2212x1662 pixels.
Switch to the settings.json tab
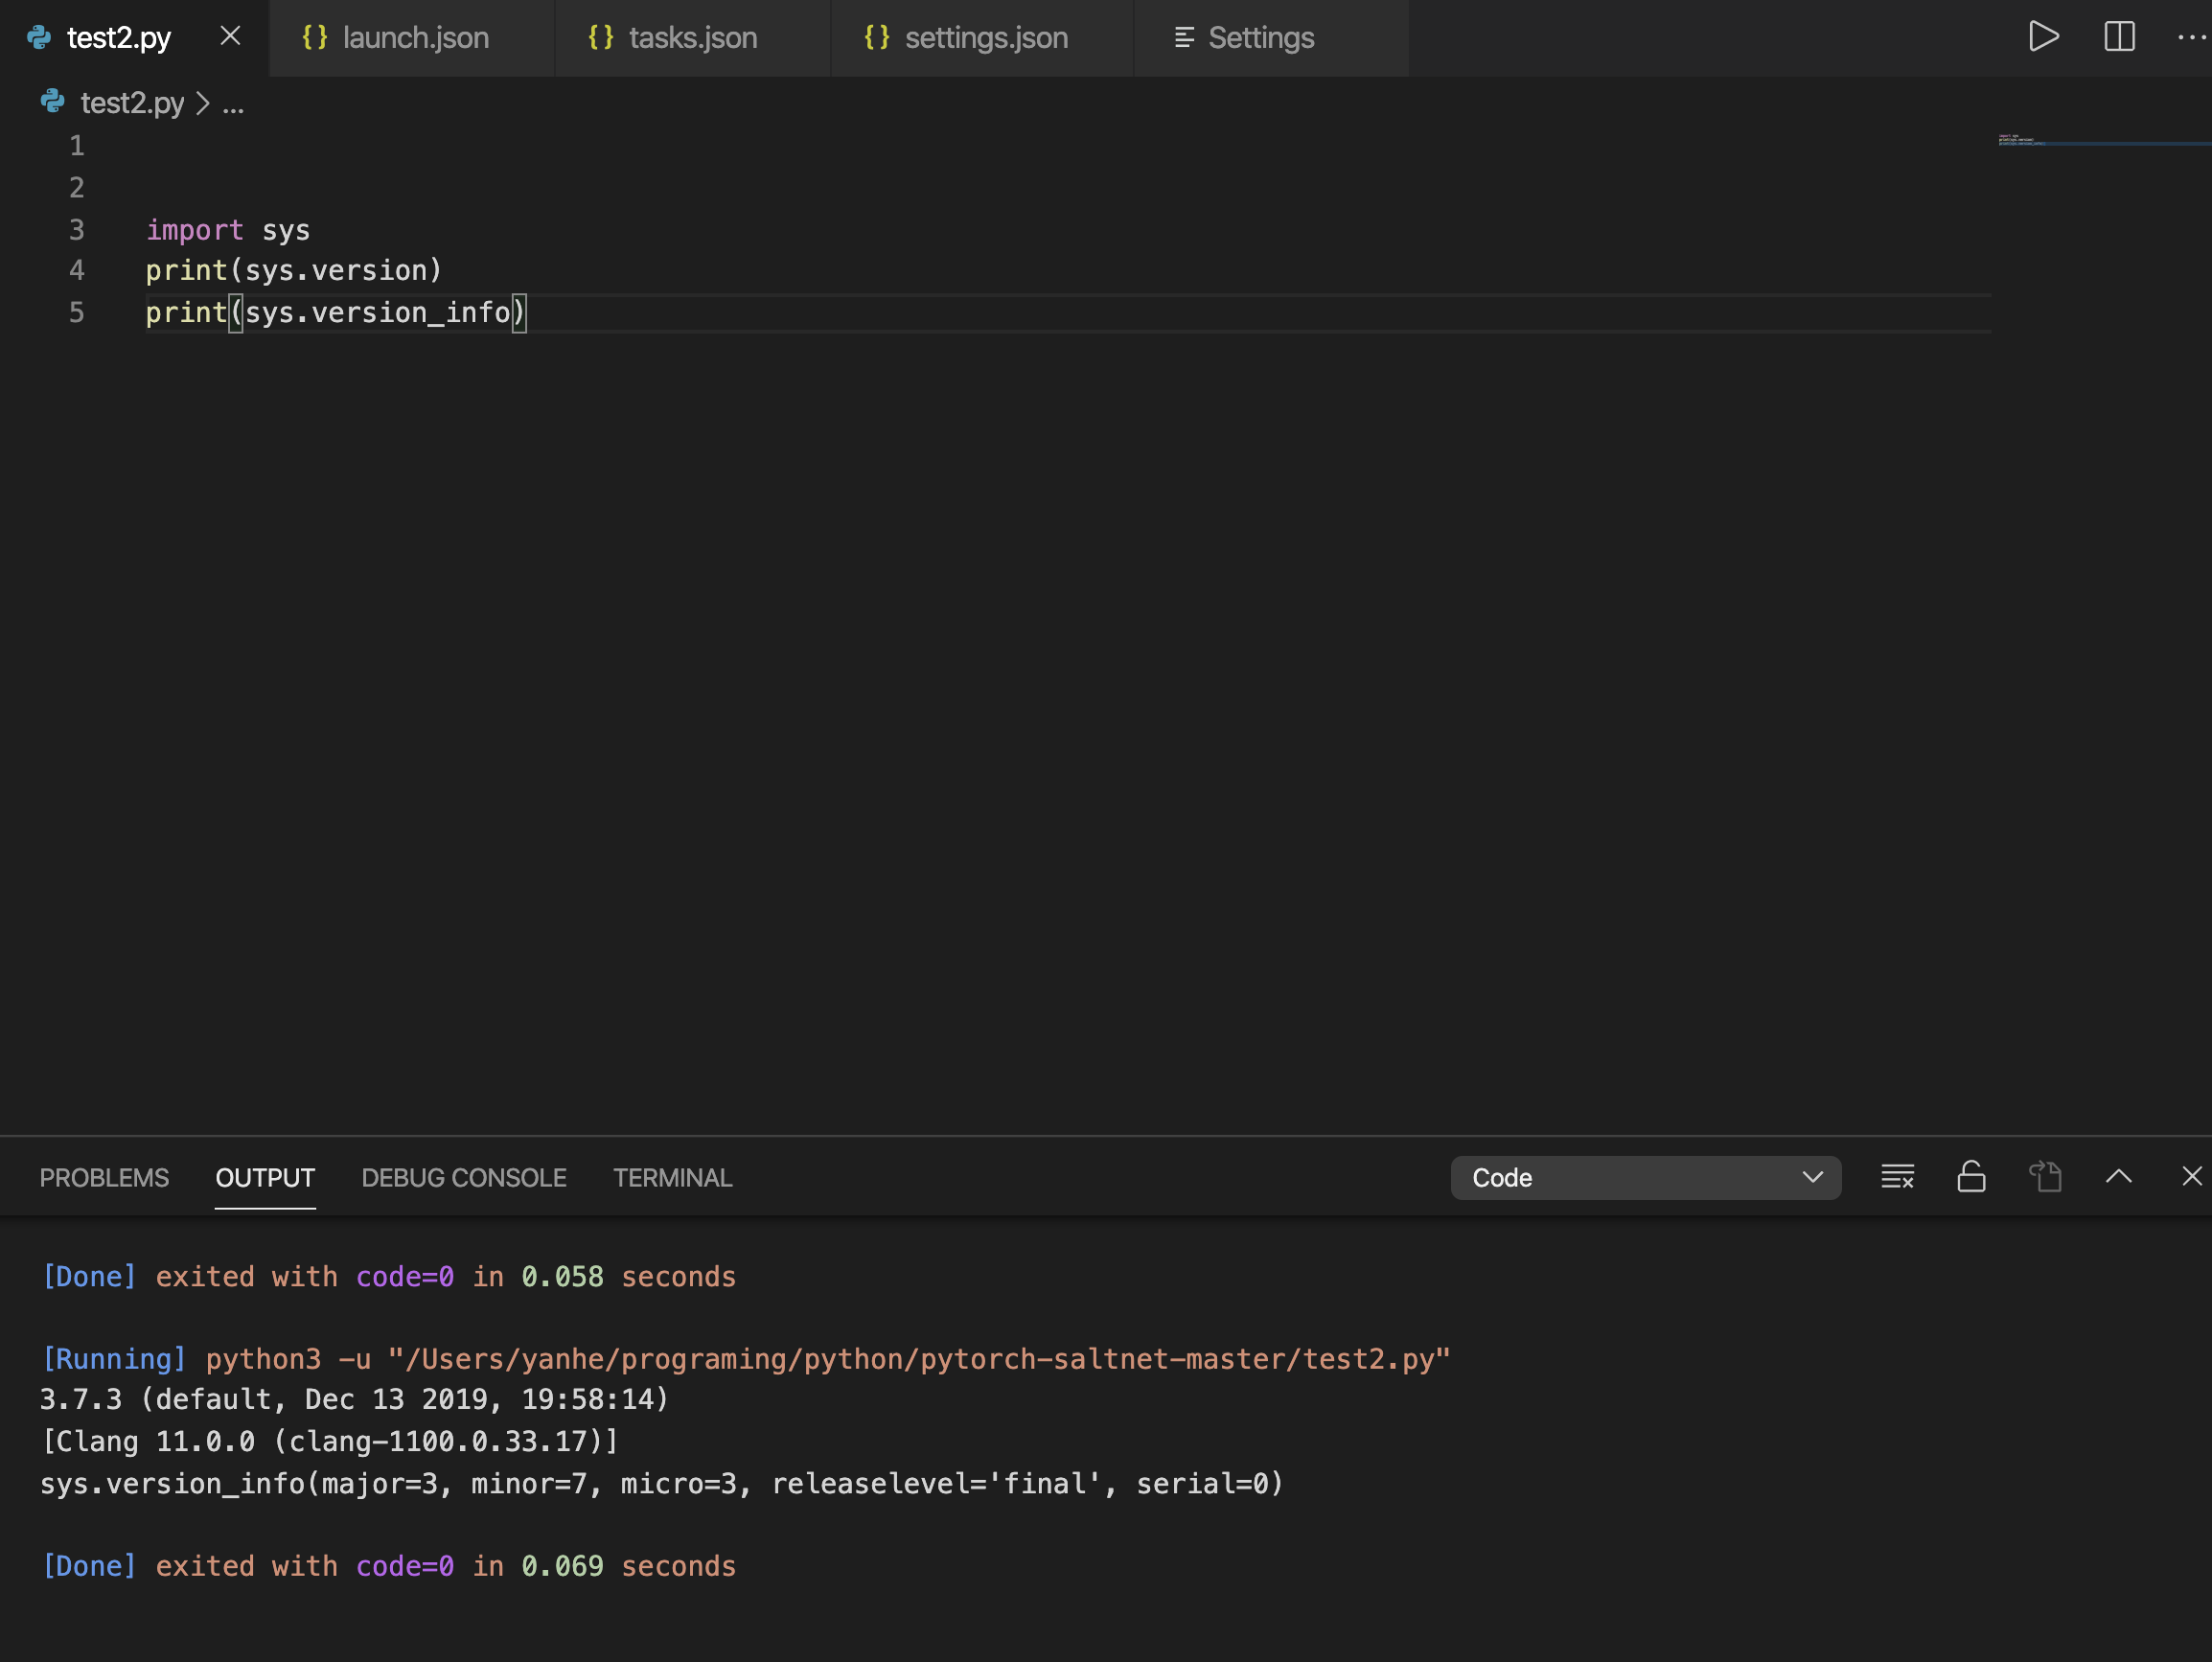(985, 38)
